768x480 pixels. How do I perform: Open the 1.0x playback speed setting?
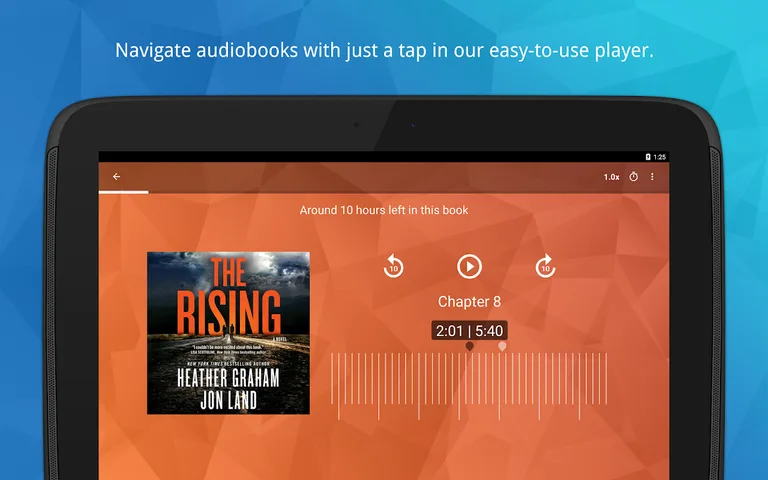point(611,177)
